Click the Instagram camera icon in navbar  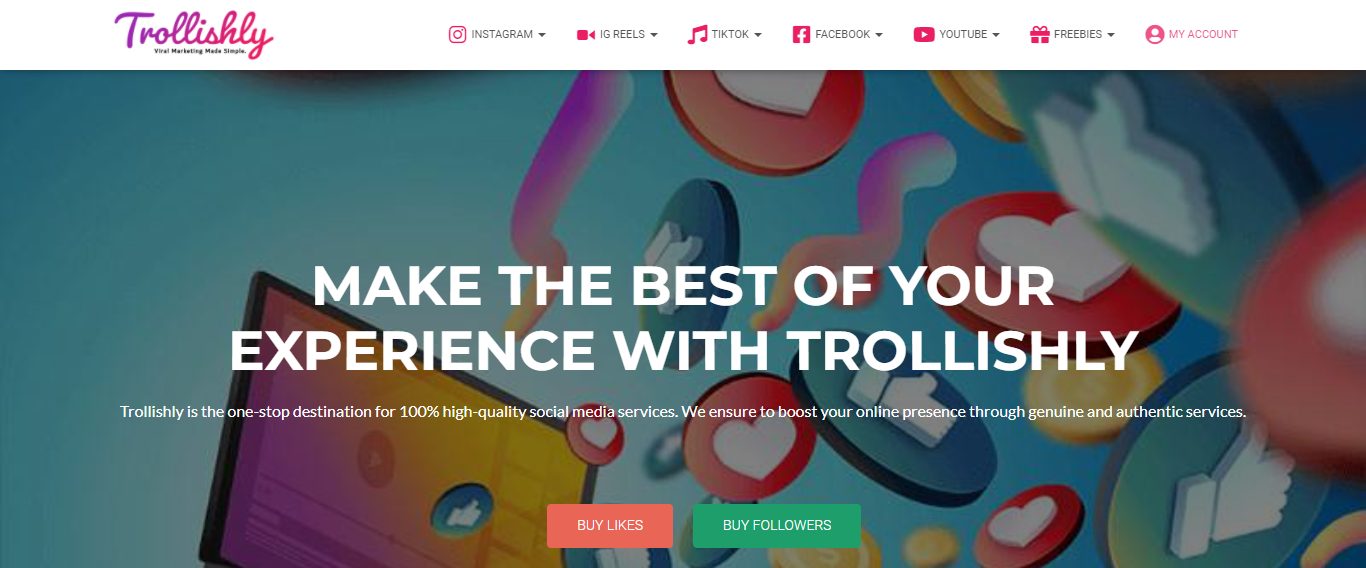[x=457, y=34]
